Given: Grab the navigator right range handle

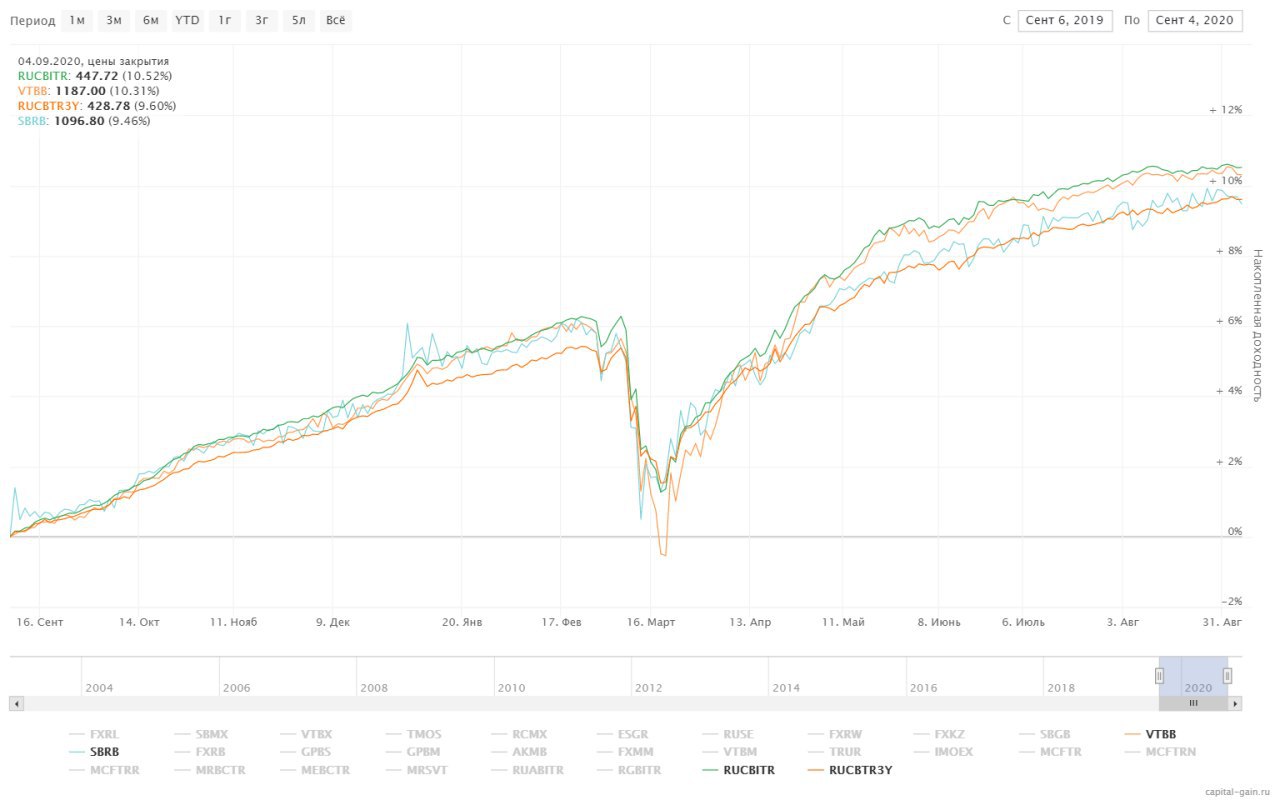Looking at the screenshot, I should click(1227, 676).
